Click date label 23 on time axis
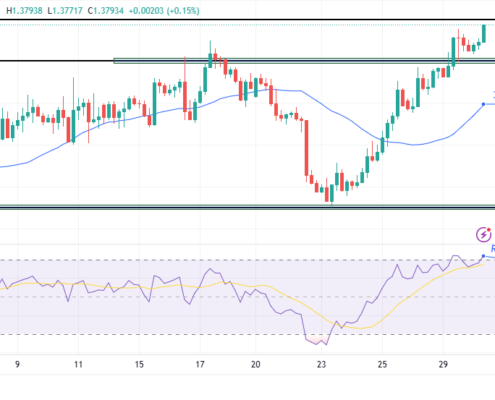 click(321, 364)
